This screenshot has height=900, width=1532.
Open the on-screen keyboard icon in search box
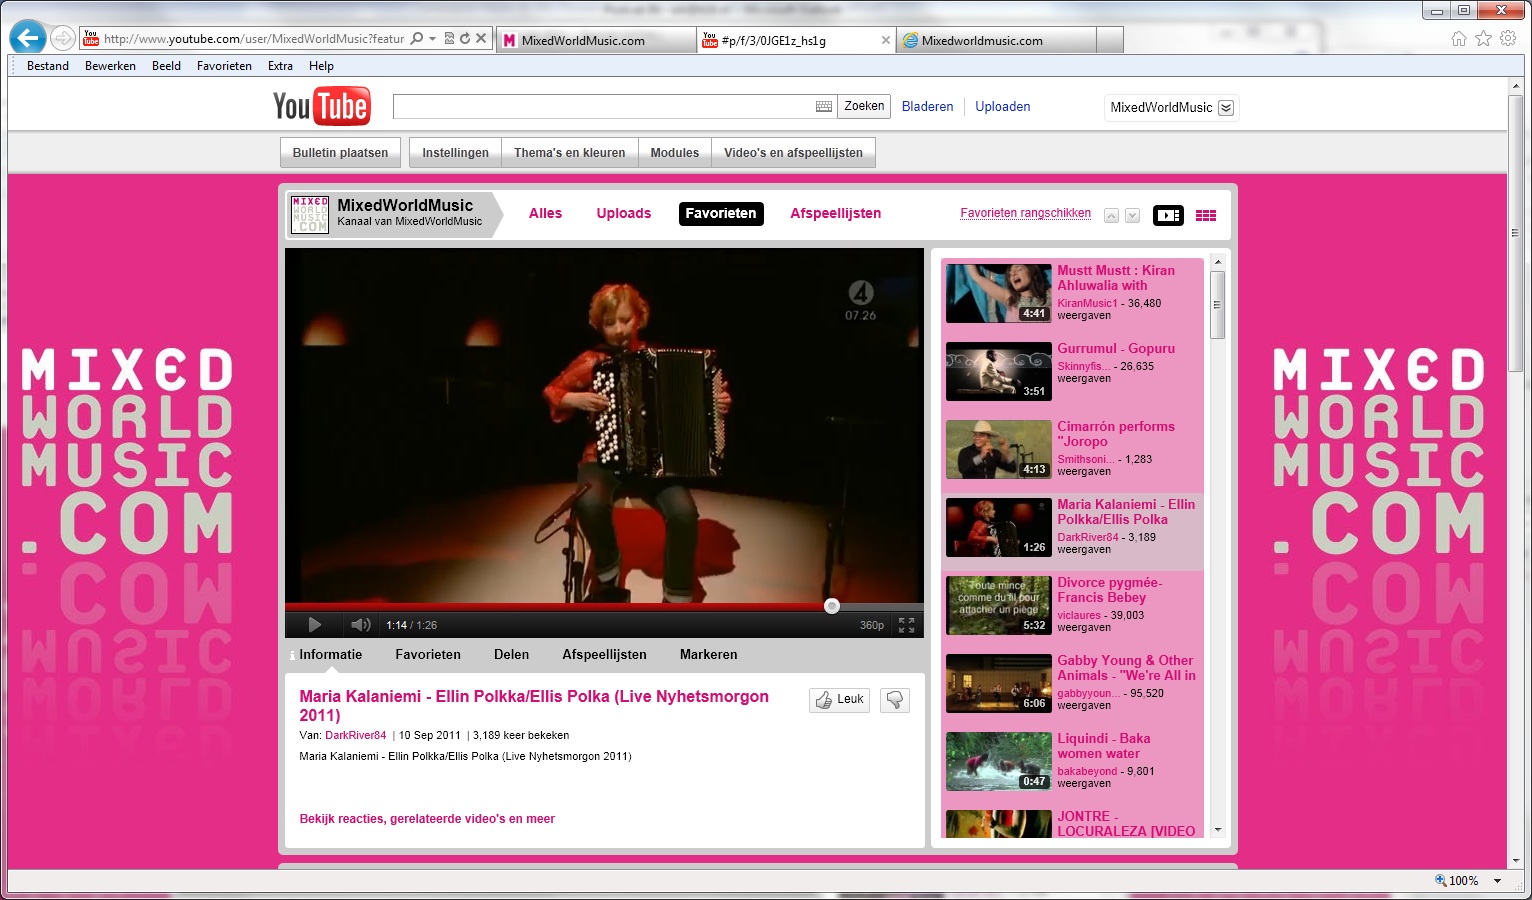click(824, 107)
